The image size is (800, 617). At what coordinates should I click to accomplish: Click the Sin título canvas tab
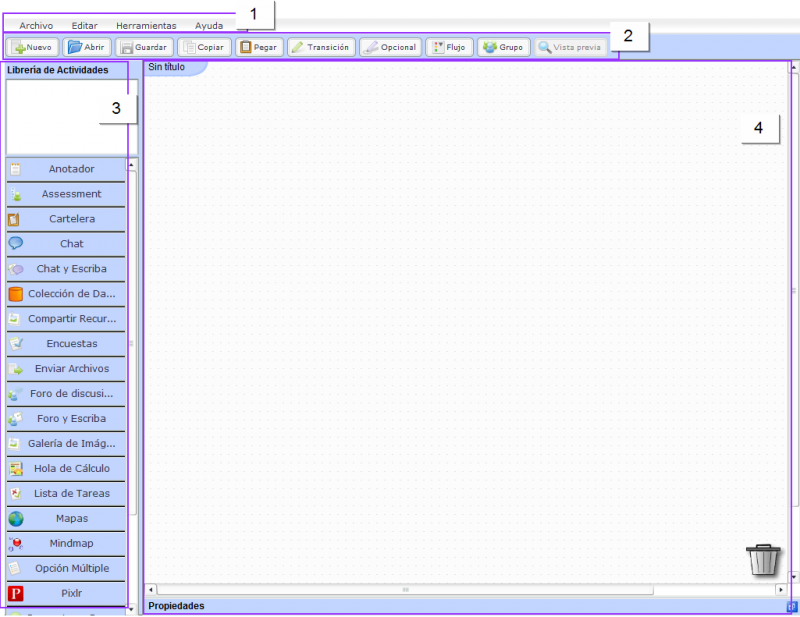tap(167, 67)
